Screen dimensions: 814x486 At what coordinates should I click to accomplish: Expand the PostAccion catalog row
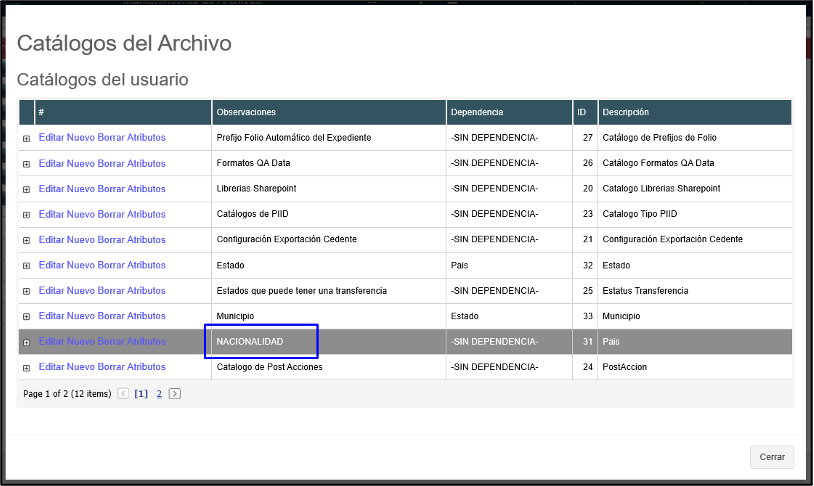26,367
